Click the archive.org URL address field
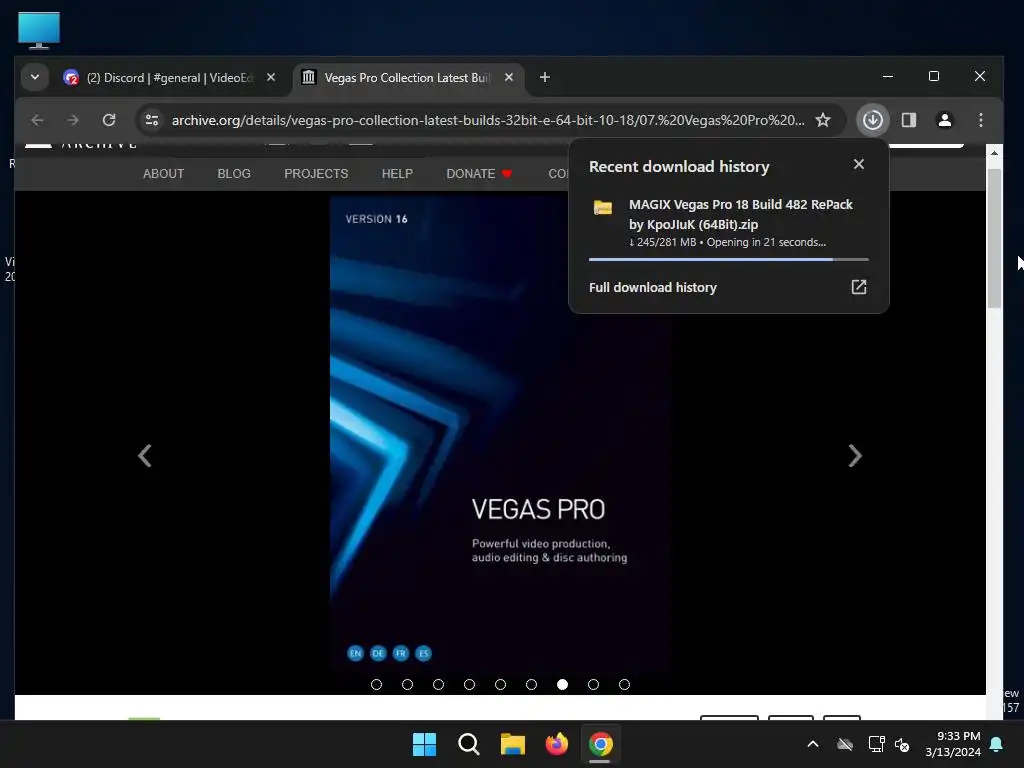The image size is (1024, 768). click(487, 120)
